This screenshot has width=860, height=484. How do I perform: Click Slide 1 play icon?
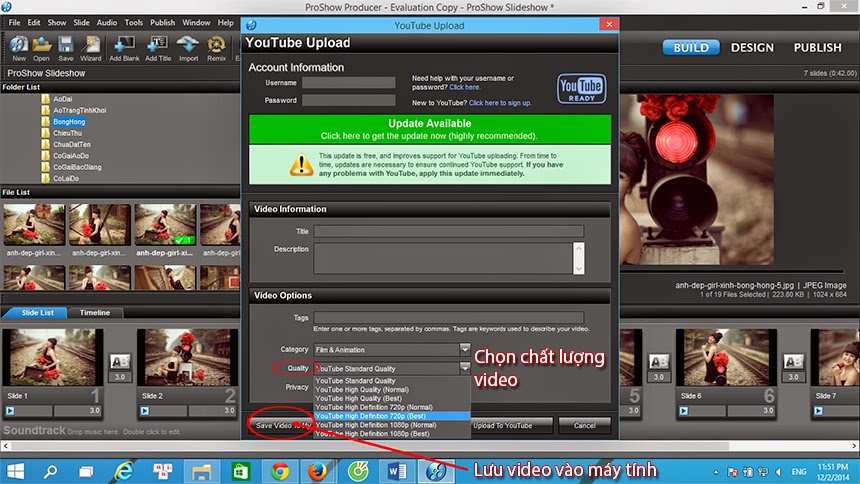pyautogui.click(x=10, y=410)
